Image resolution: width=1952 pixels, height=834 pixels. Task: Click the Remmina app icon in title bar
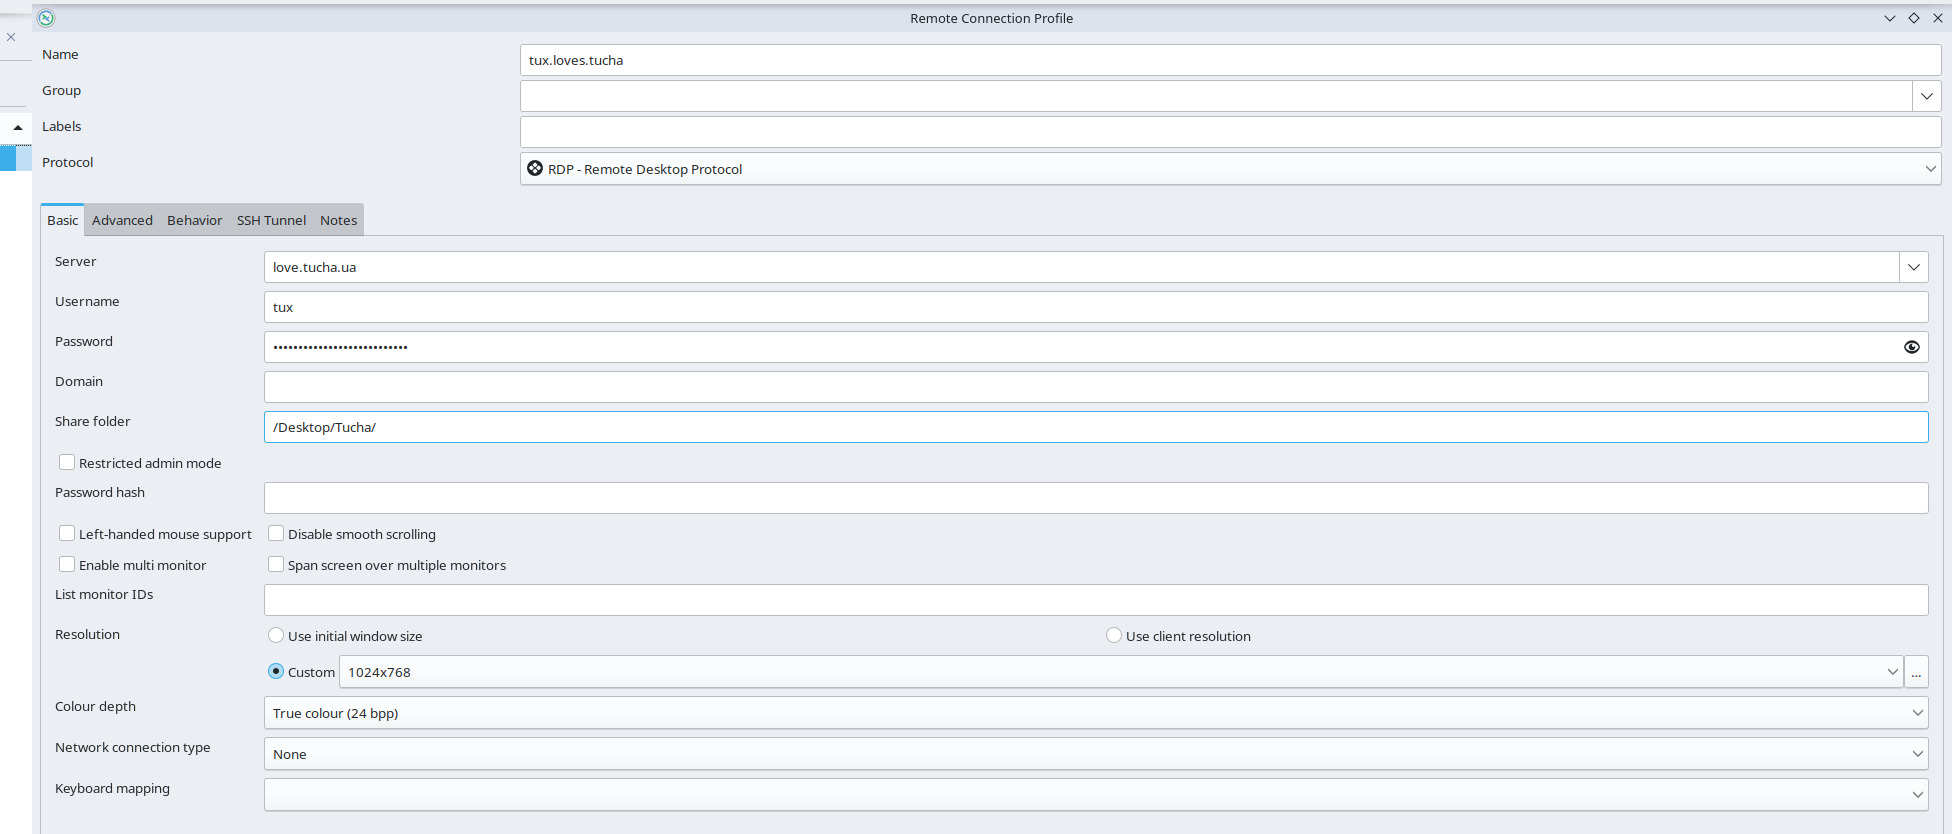[46, 18]
